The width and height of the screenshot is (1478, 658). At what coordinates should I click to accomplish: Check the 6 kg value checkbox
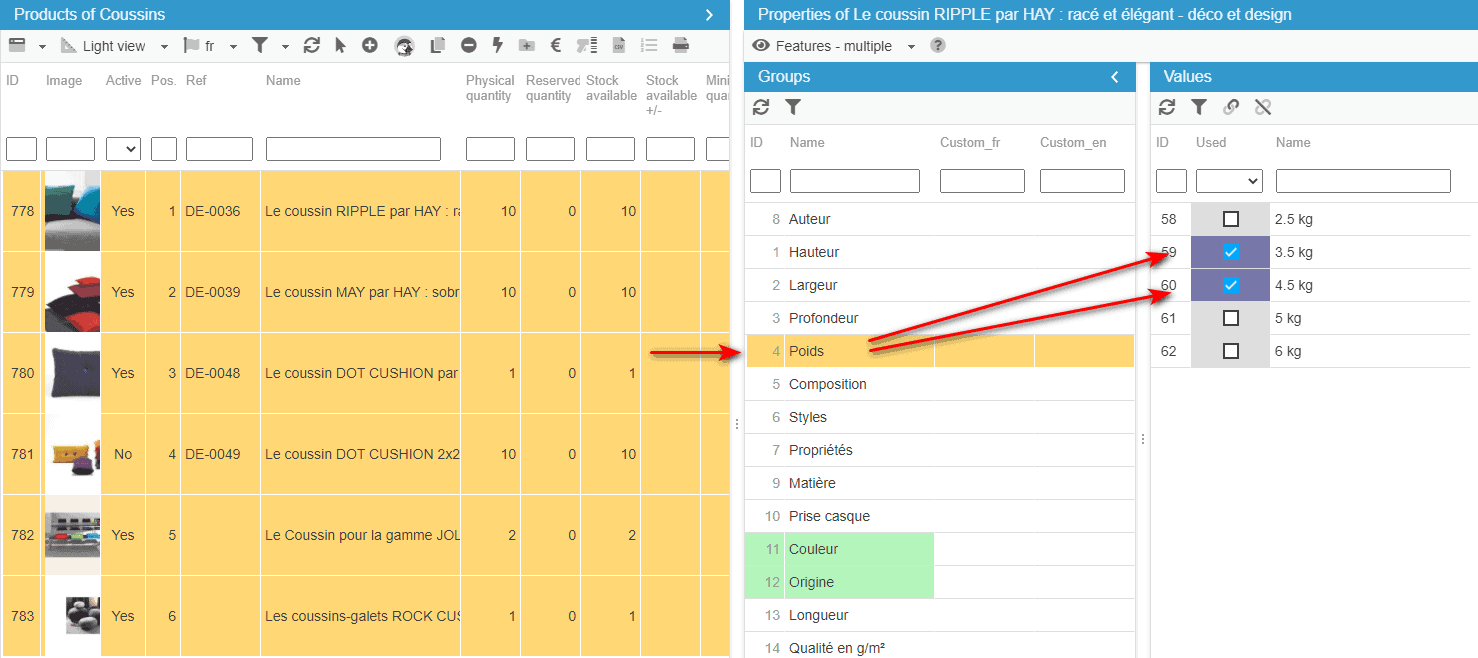pyautogui.click(x=1231, y=351)
